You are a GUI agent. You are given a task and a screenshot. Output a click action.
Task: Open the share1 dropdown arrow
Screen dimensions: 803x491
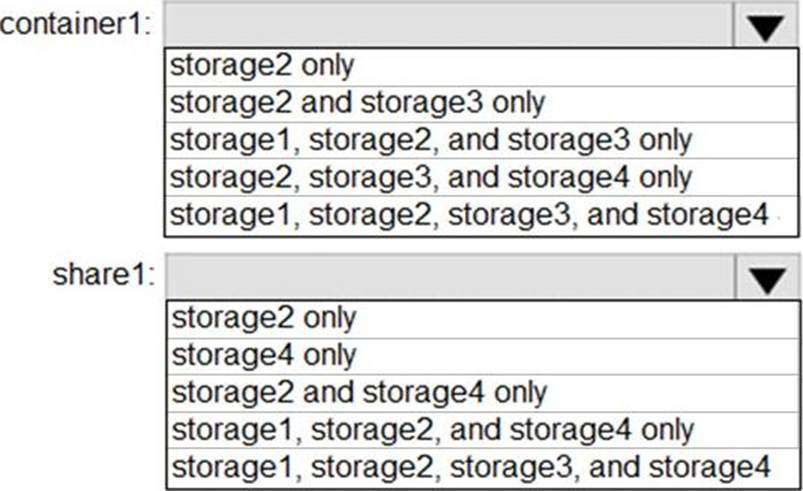[766, 277]
